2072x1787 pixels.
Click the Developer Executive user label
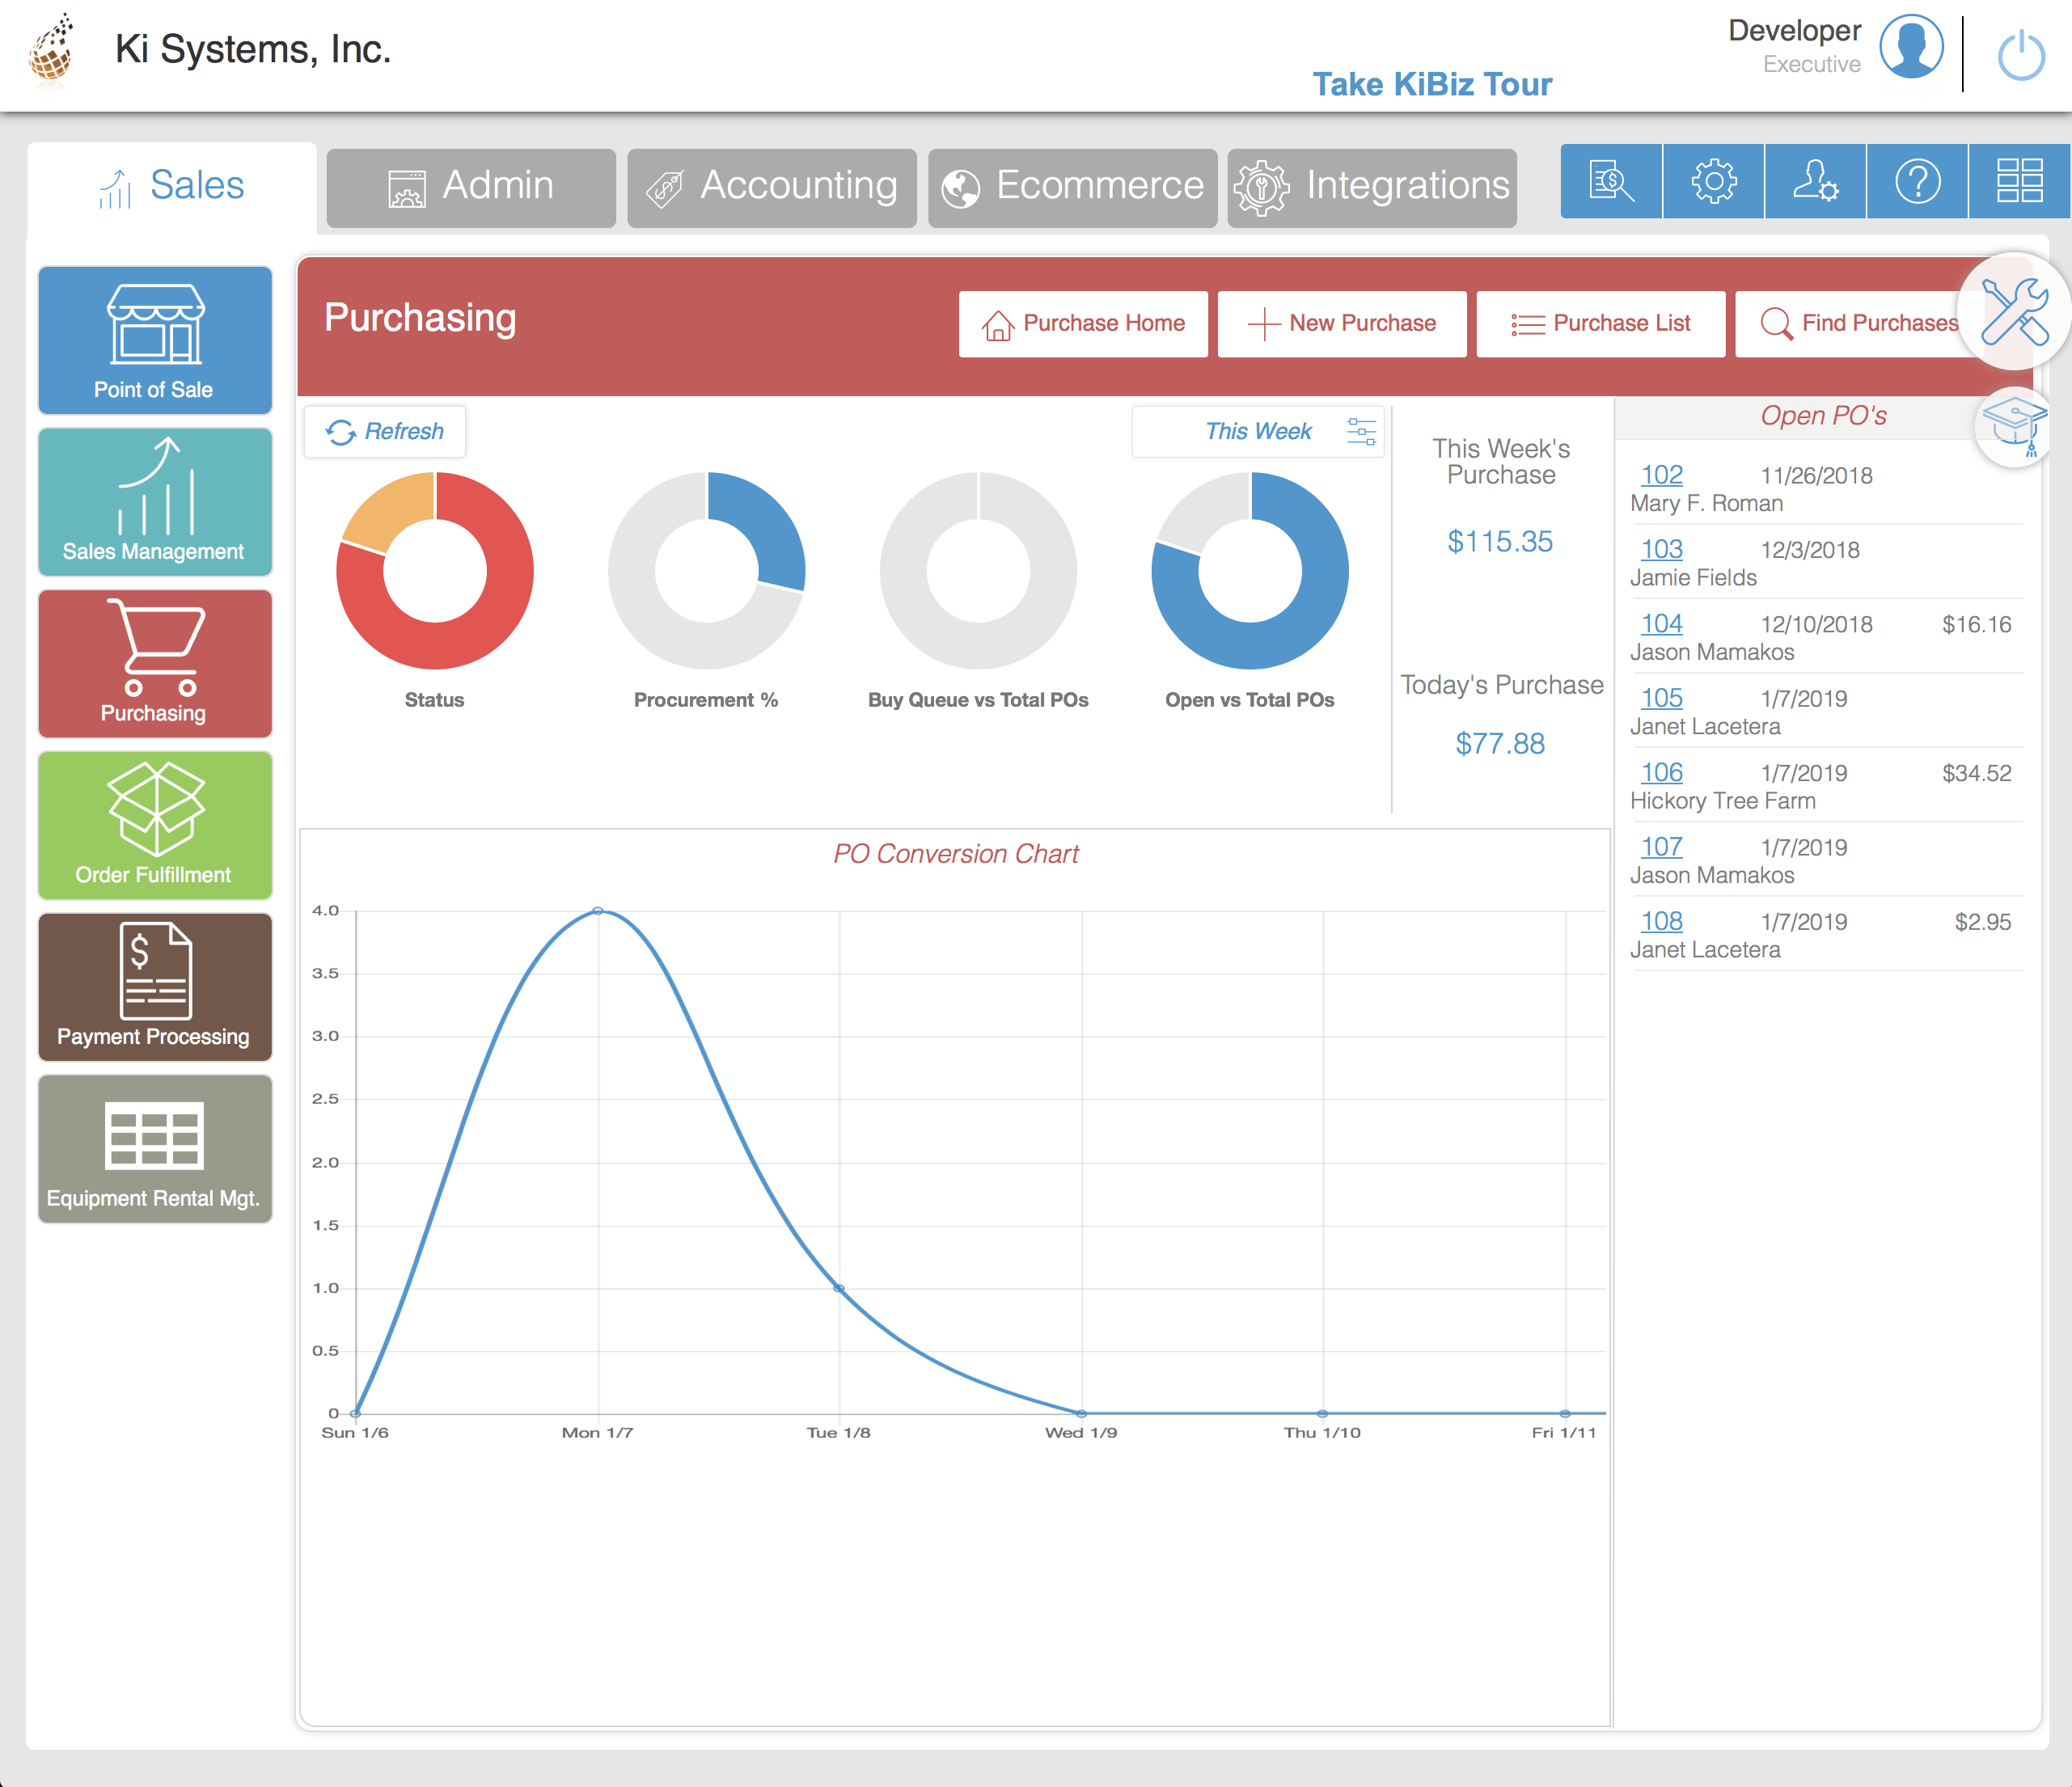1794,46
